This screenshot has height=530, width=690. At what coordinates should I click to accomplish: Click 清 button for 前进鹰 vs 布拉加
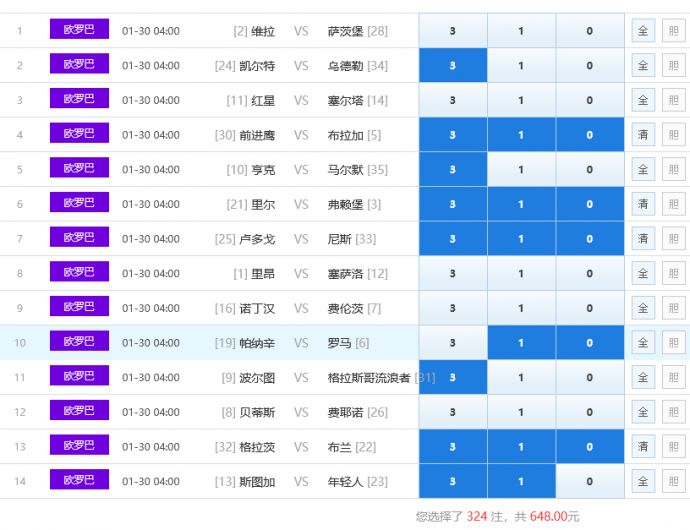(643, 135)
